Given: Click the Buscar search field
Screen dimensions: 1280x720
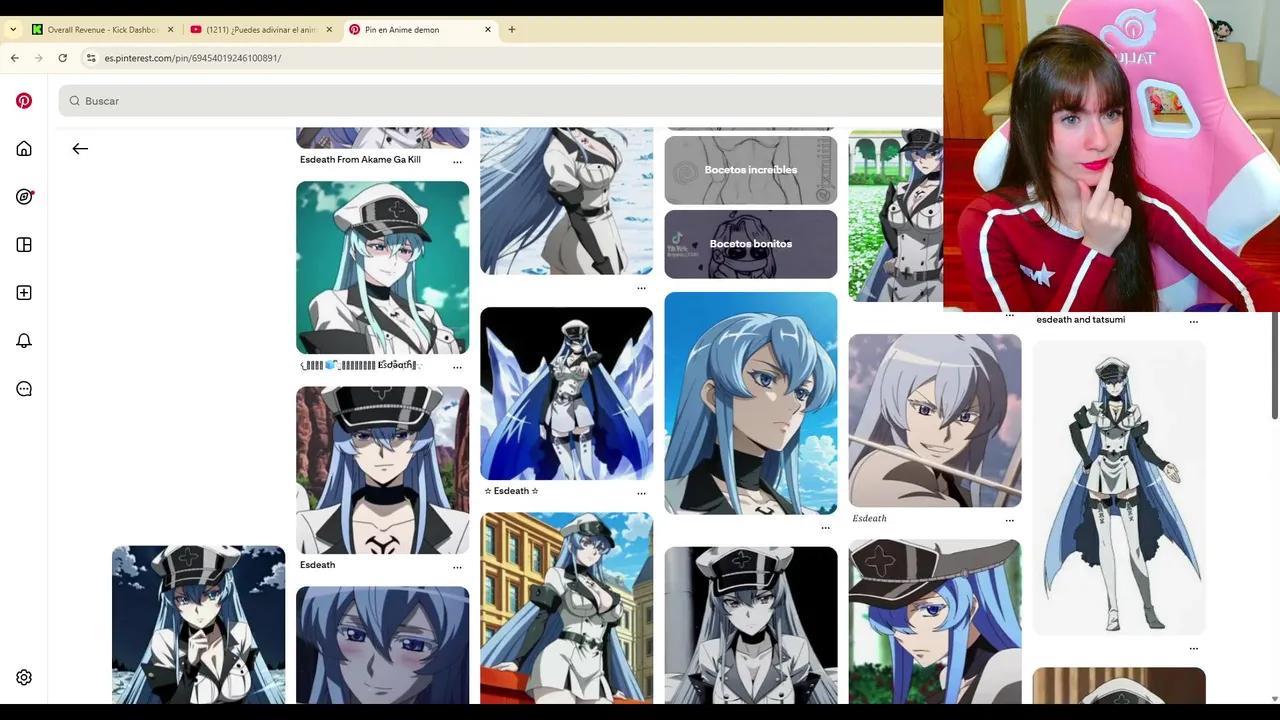Looking at the screenshot, I should click(x=500, y=101).
